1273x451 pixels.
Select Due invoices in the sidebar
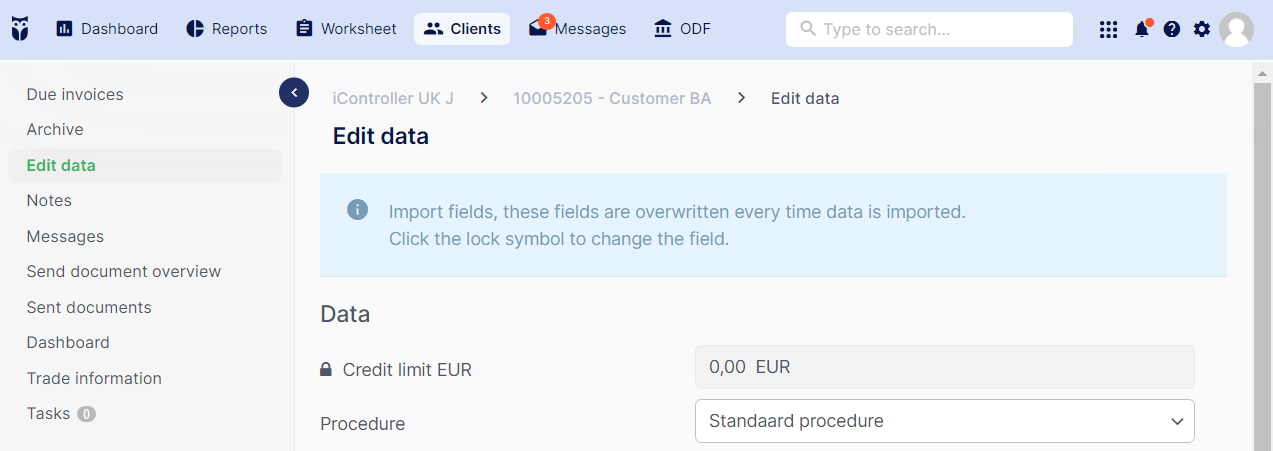tap(75, 94)
